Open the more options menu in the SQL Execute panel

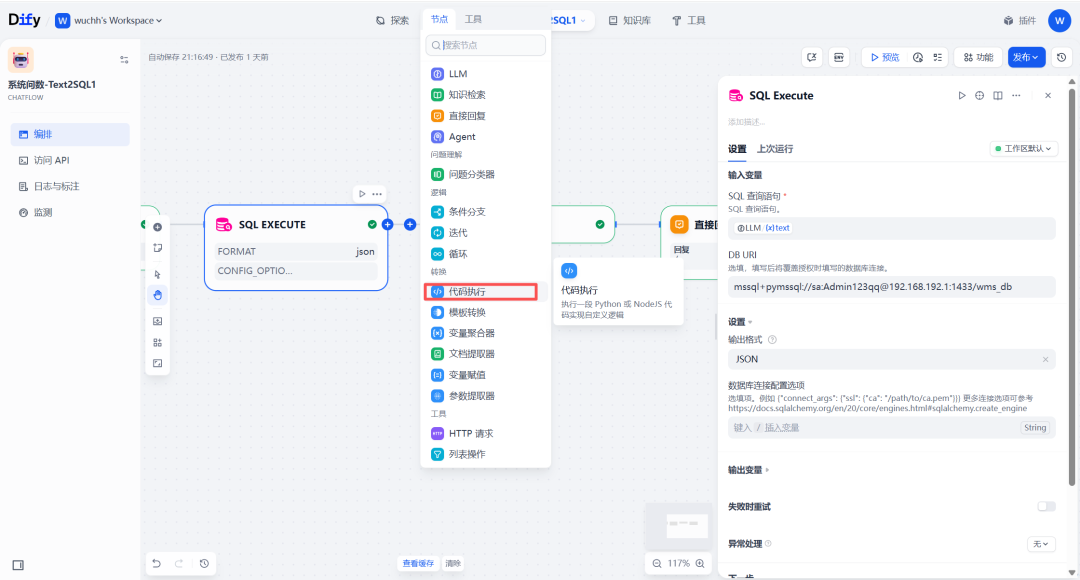1016,96
